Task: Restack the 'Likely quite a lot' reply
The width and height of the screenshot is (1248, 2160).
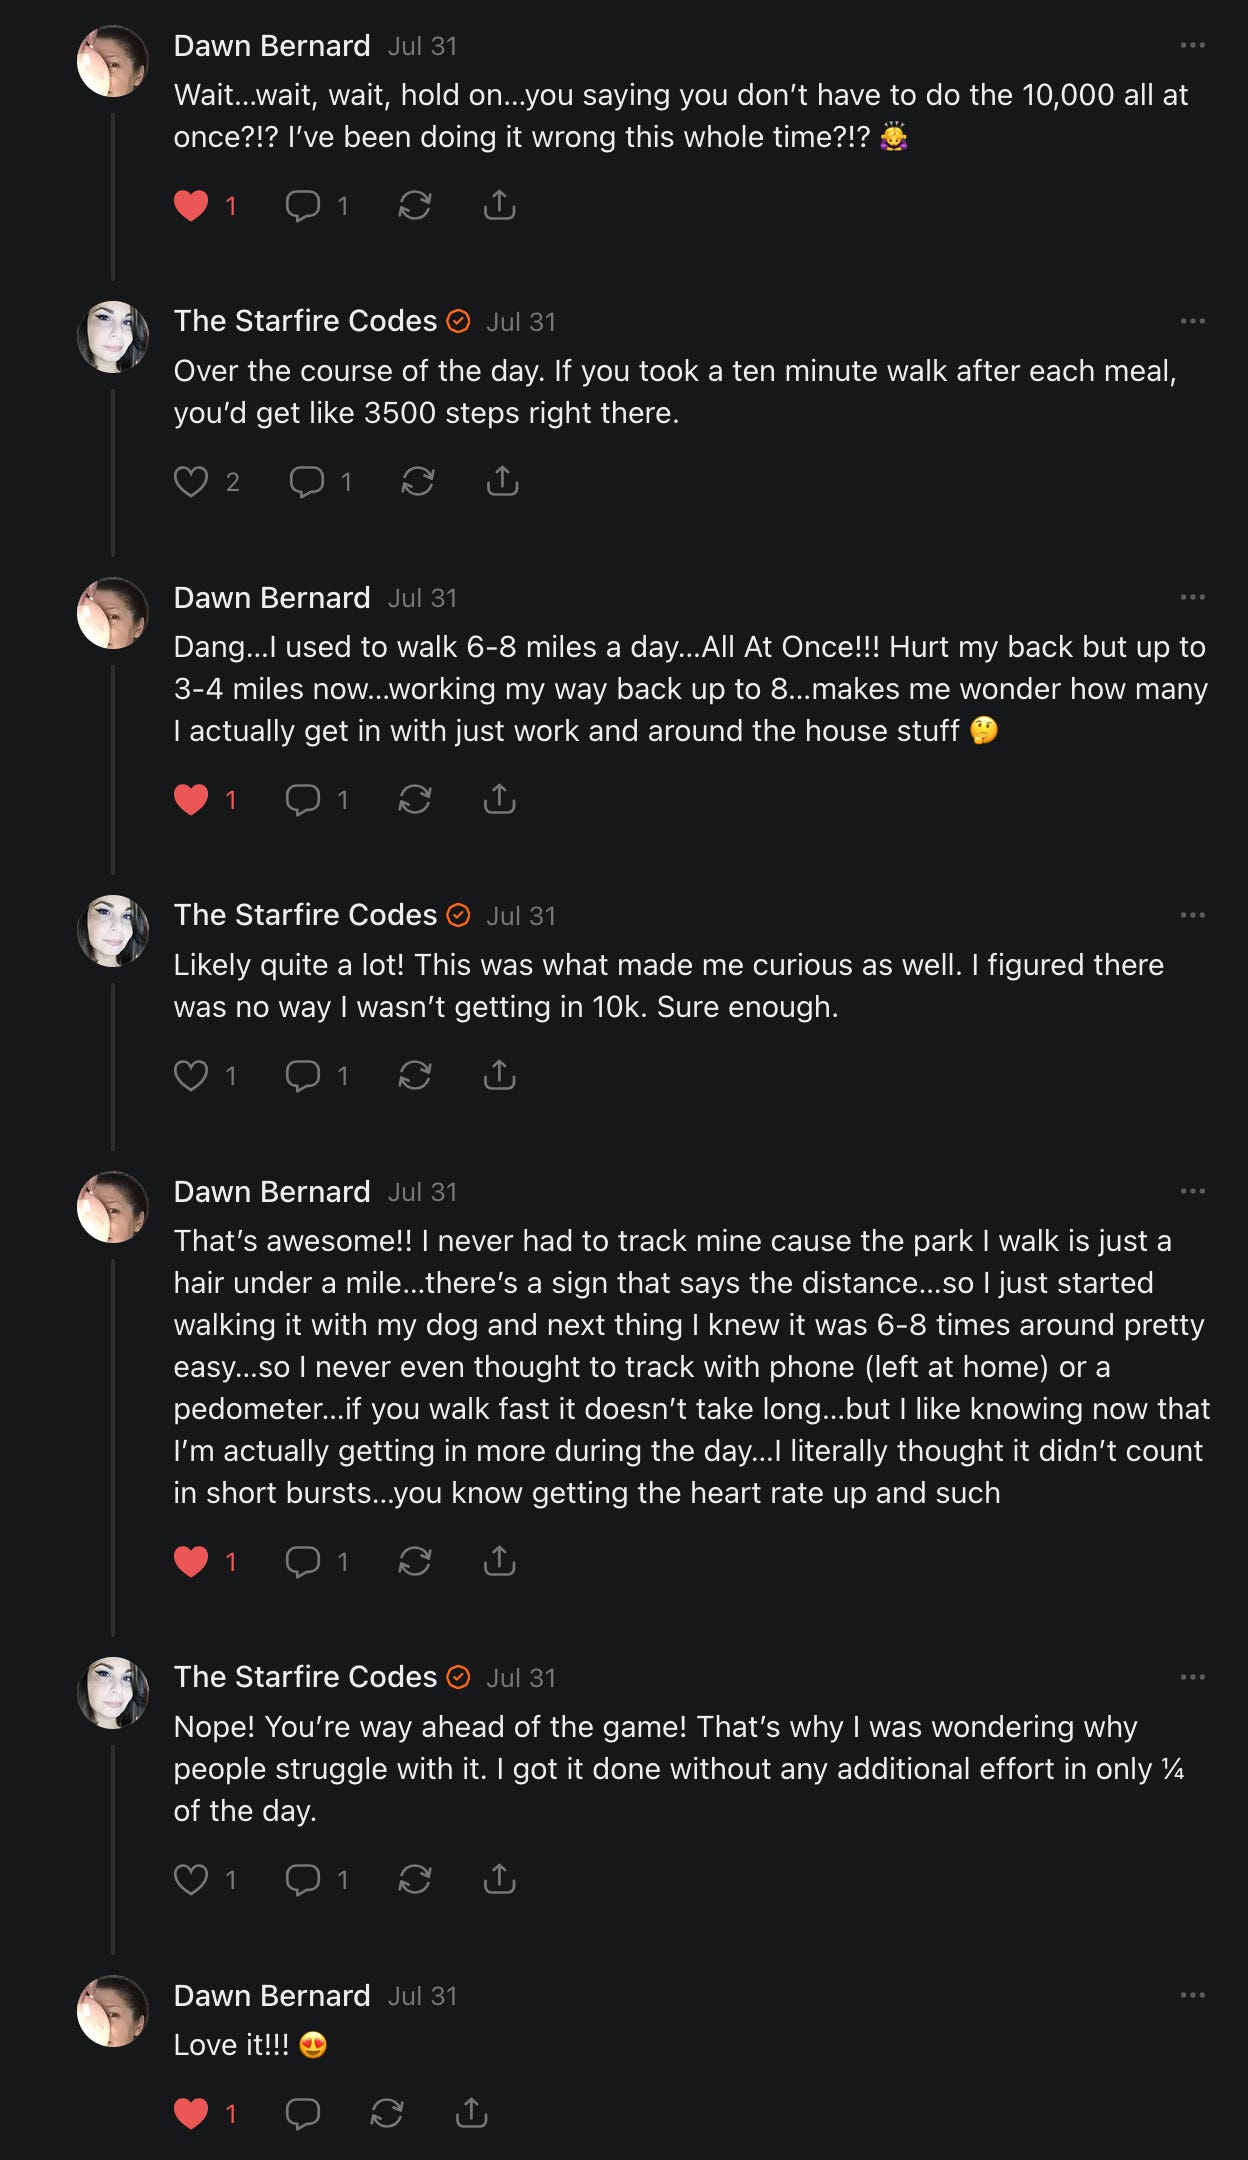Action: [414, 1076]
